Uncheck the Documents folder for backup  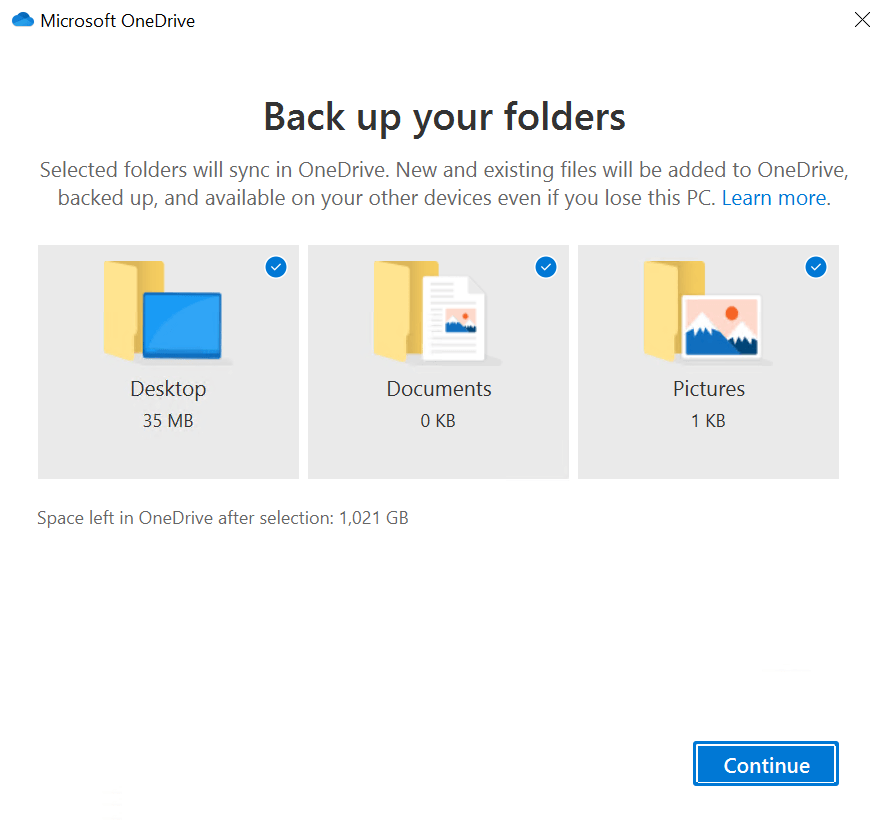[x=545, y=267]
